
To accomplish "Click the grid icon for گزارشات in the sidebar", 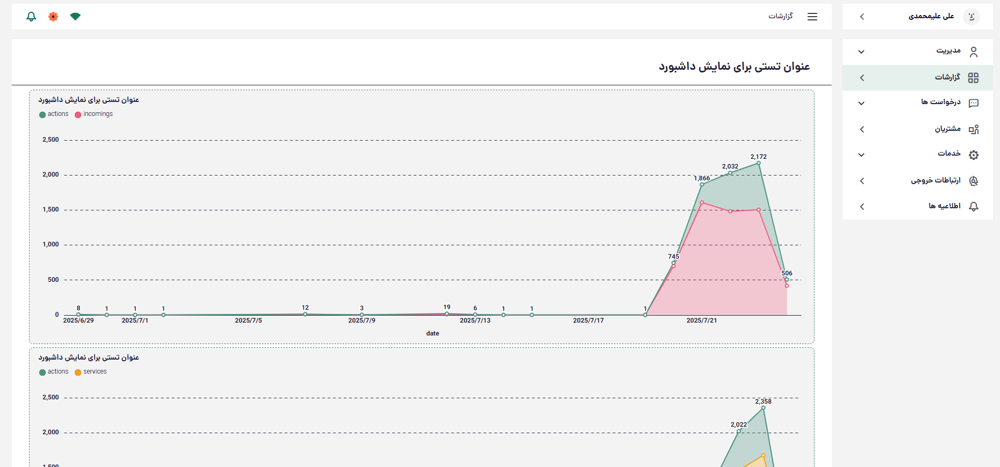I will 973,78.
